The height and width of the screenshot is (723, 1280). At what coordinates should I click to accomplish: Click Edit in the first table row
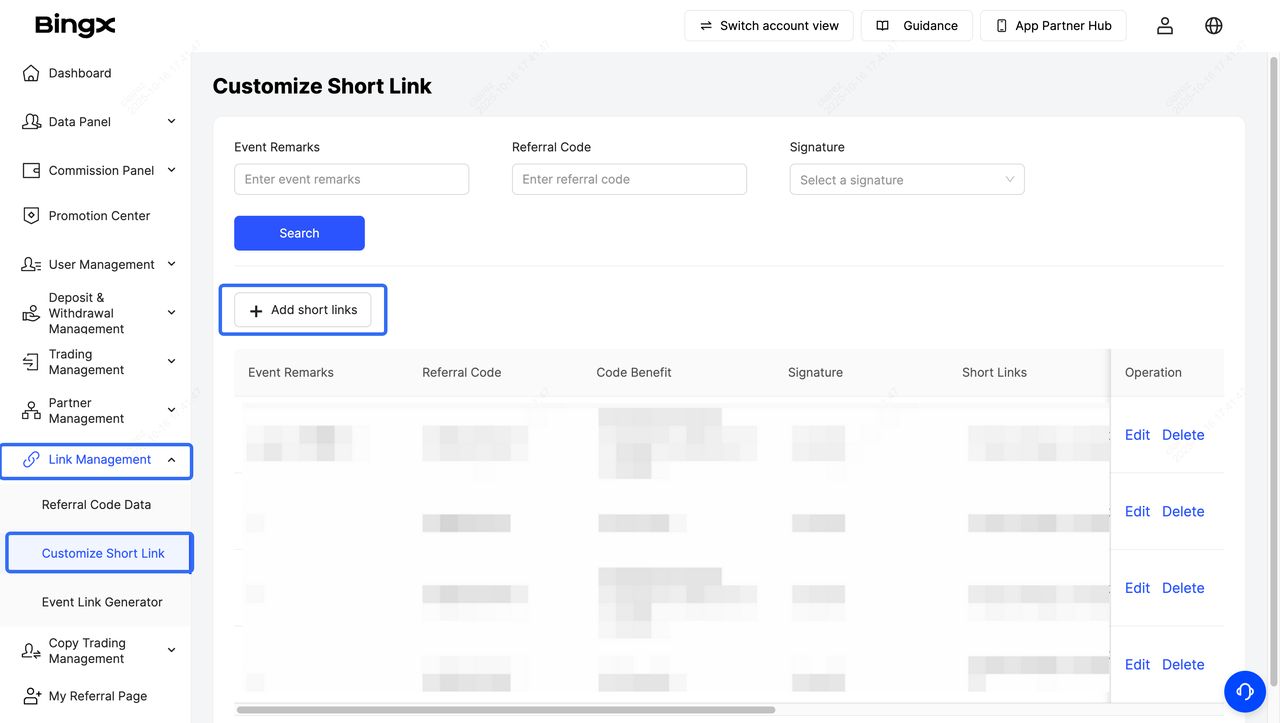coord(1137,435)
